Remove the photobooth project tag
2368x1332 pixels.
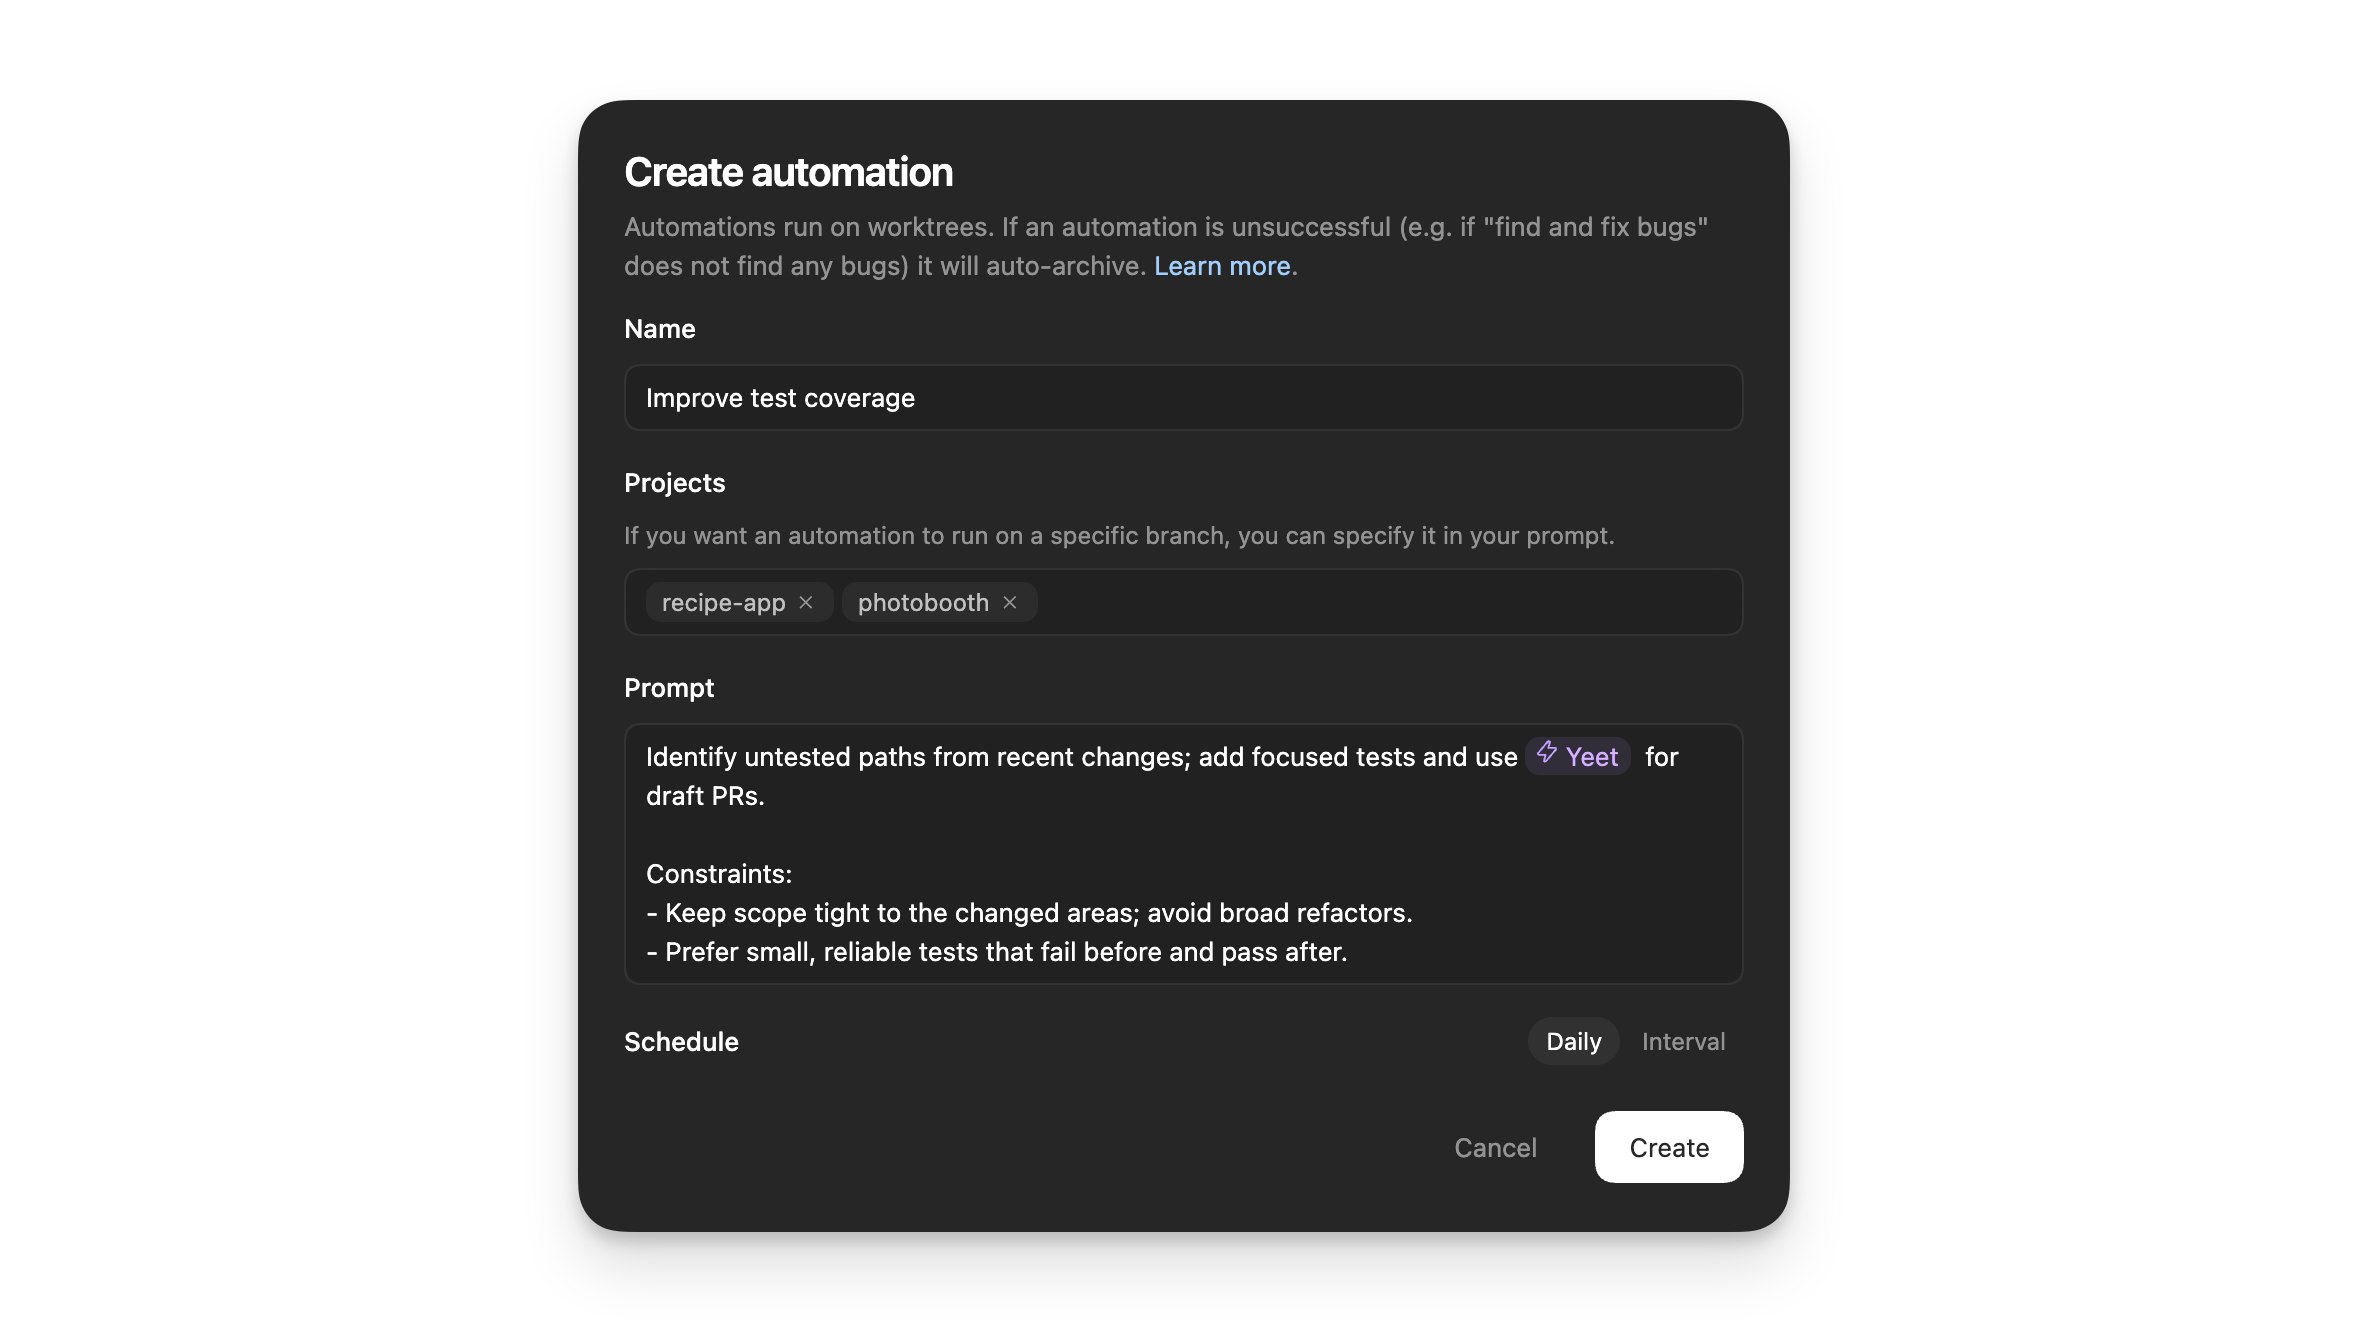point(1010,602)
